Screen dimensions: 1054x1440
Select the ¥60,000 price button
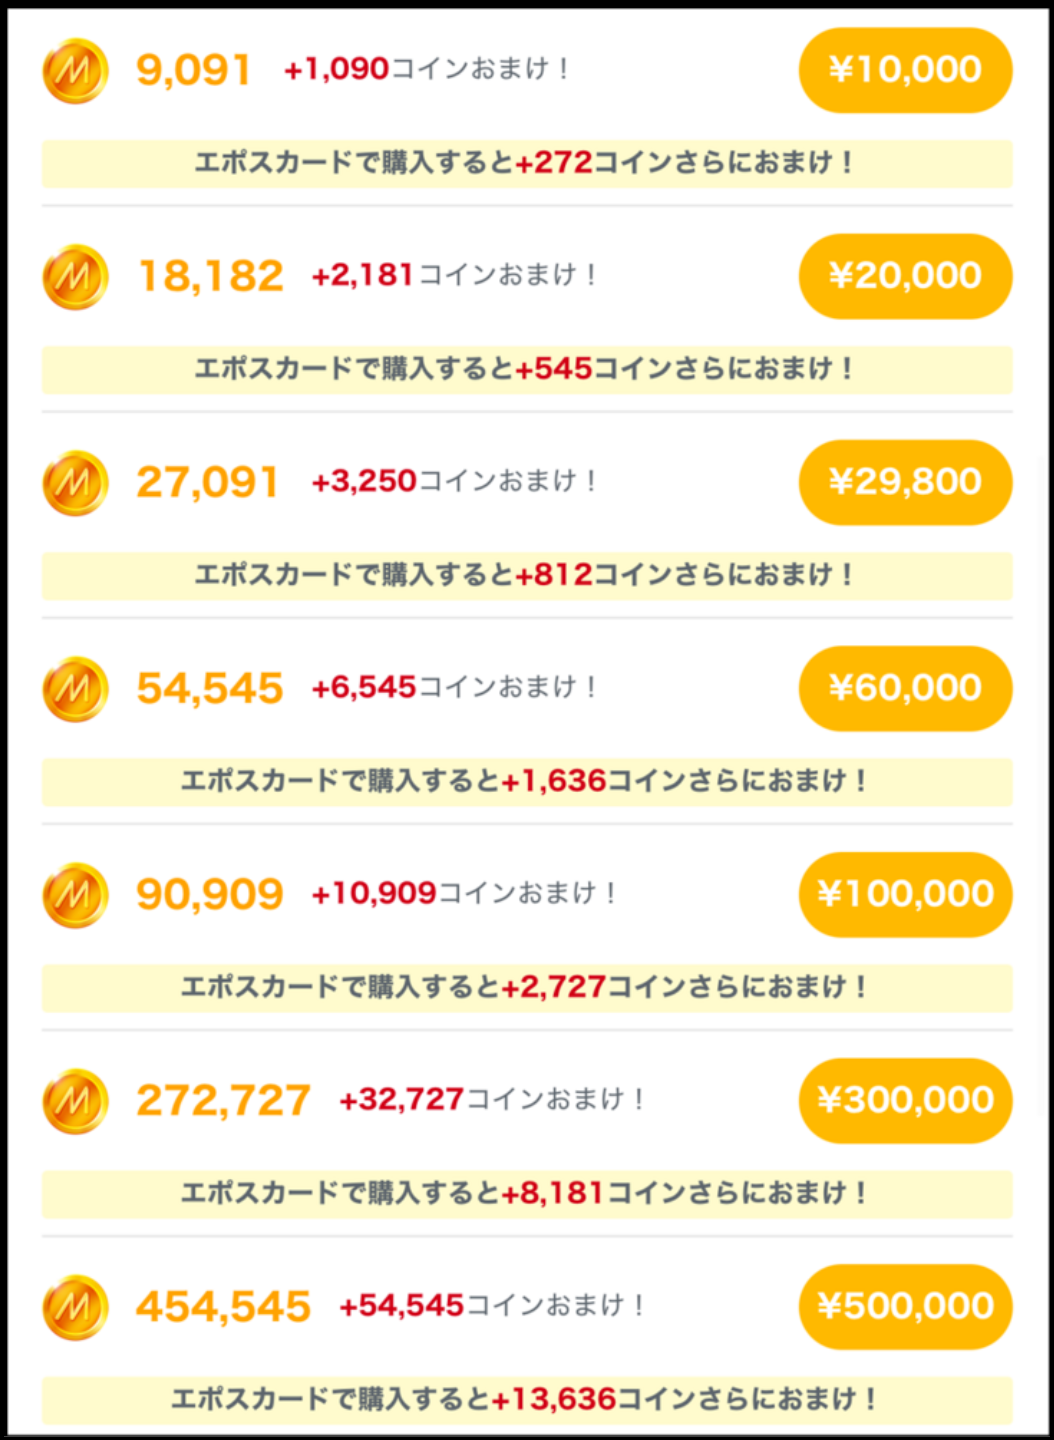[x=905, y=688]
